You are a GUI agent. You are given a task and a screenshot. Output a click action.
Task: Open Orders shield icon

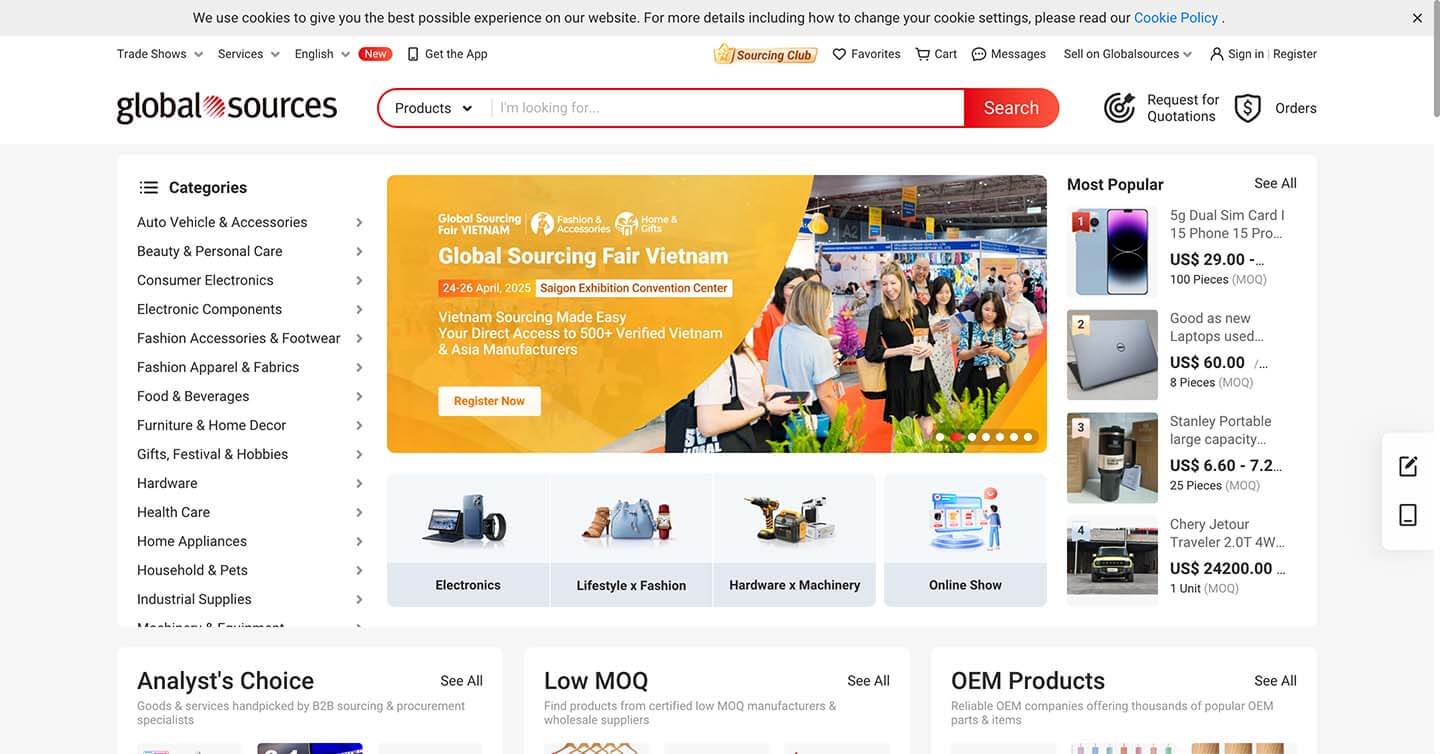[1247, 108]
